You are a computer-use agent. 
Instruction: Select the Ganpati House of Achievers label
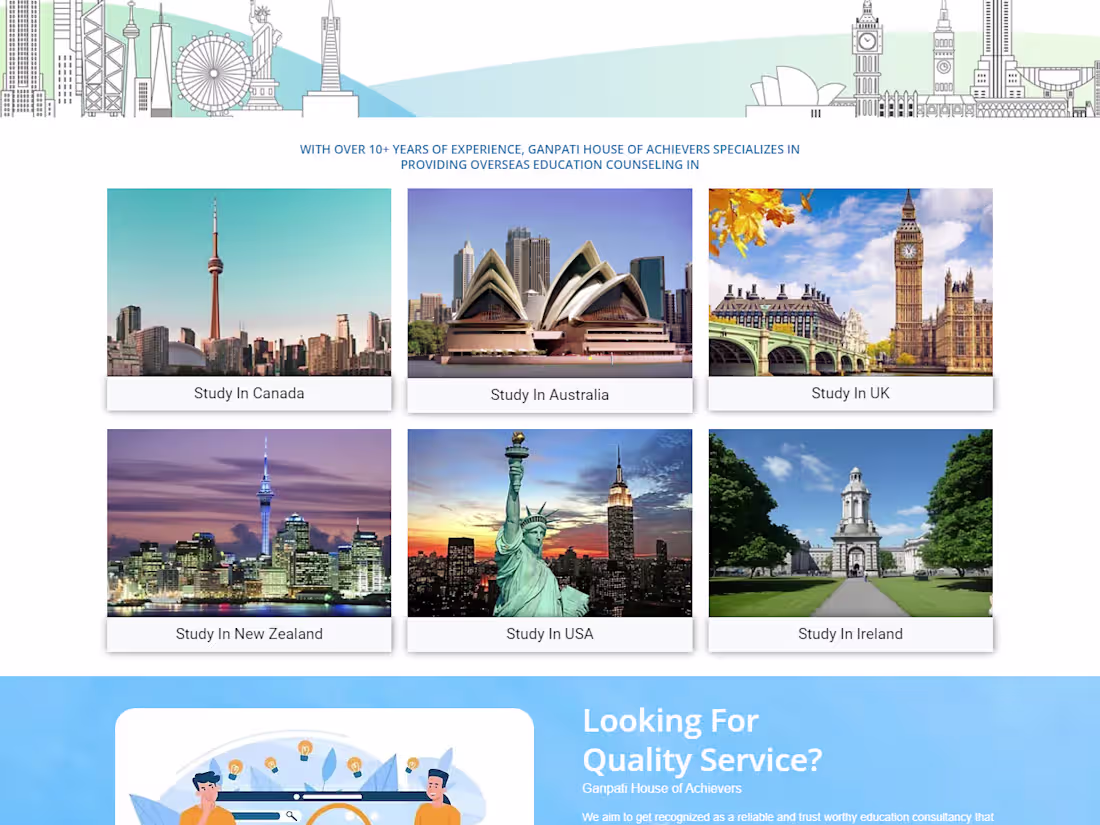pyautogui.click(x=662, y=788)
